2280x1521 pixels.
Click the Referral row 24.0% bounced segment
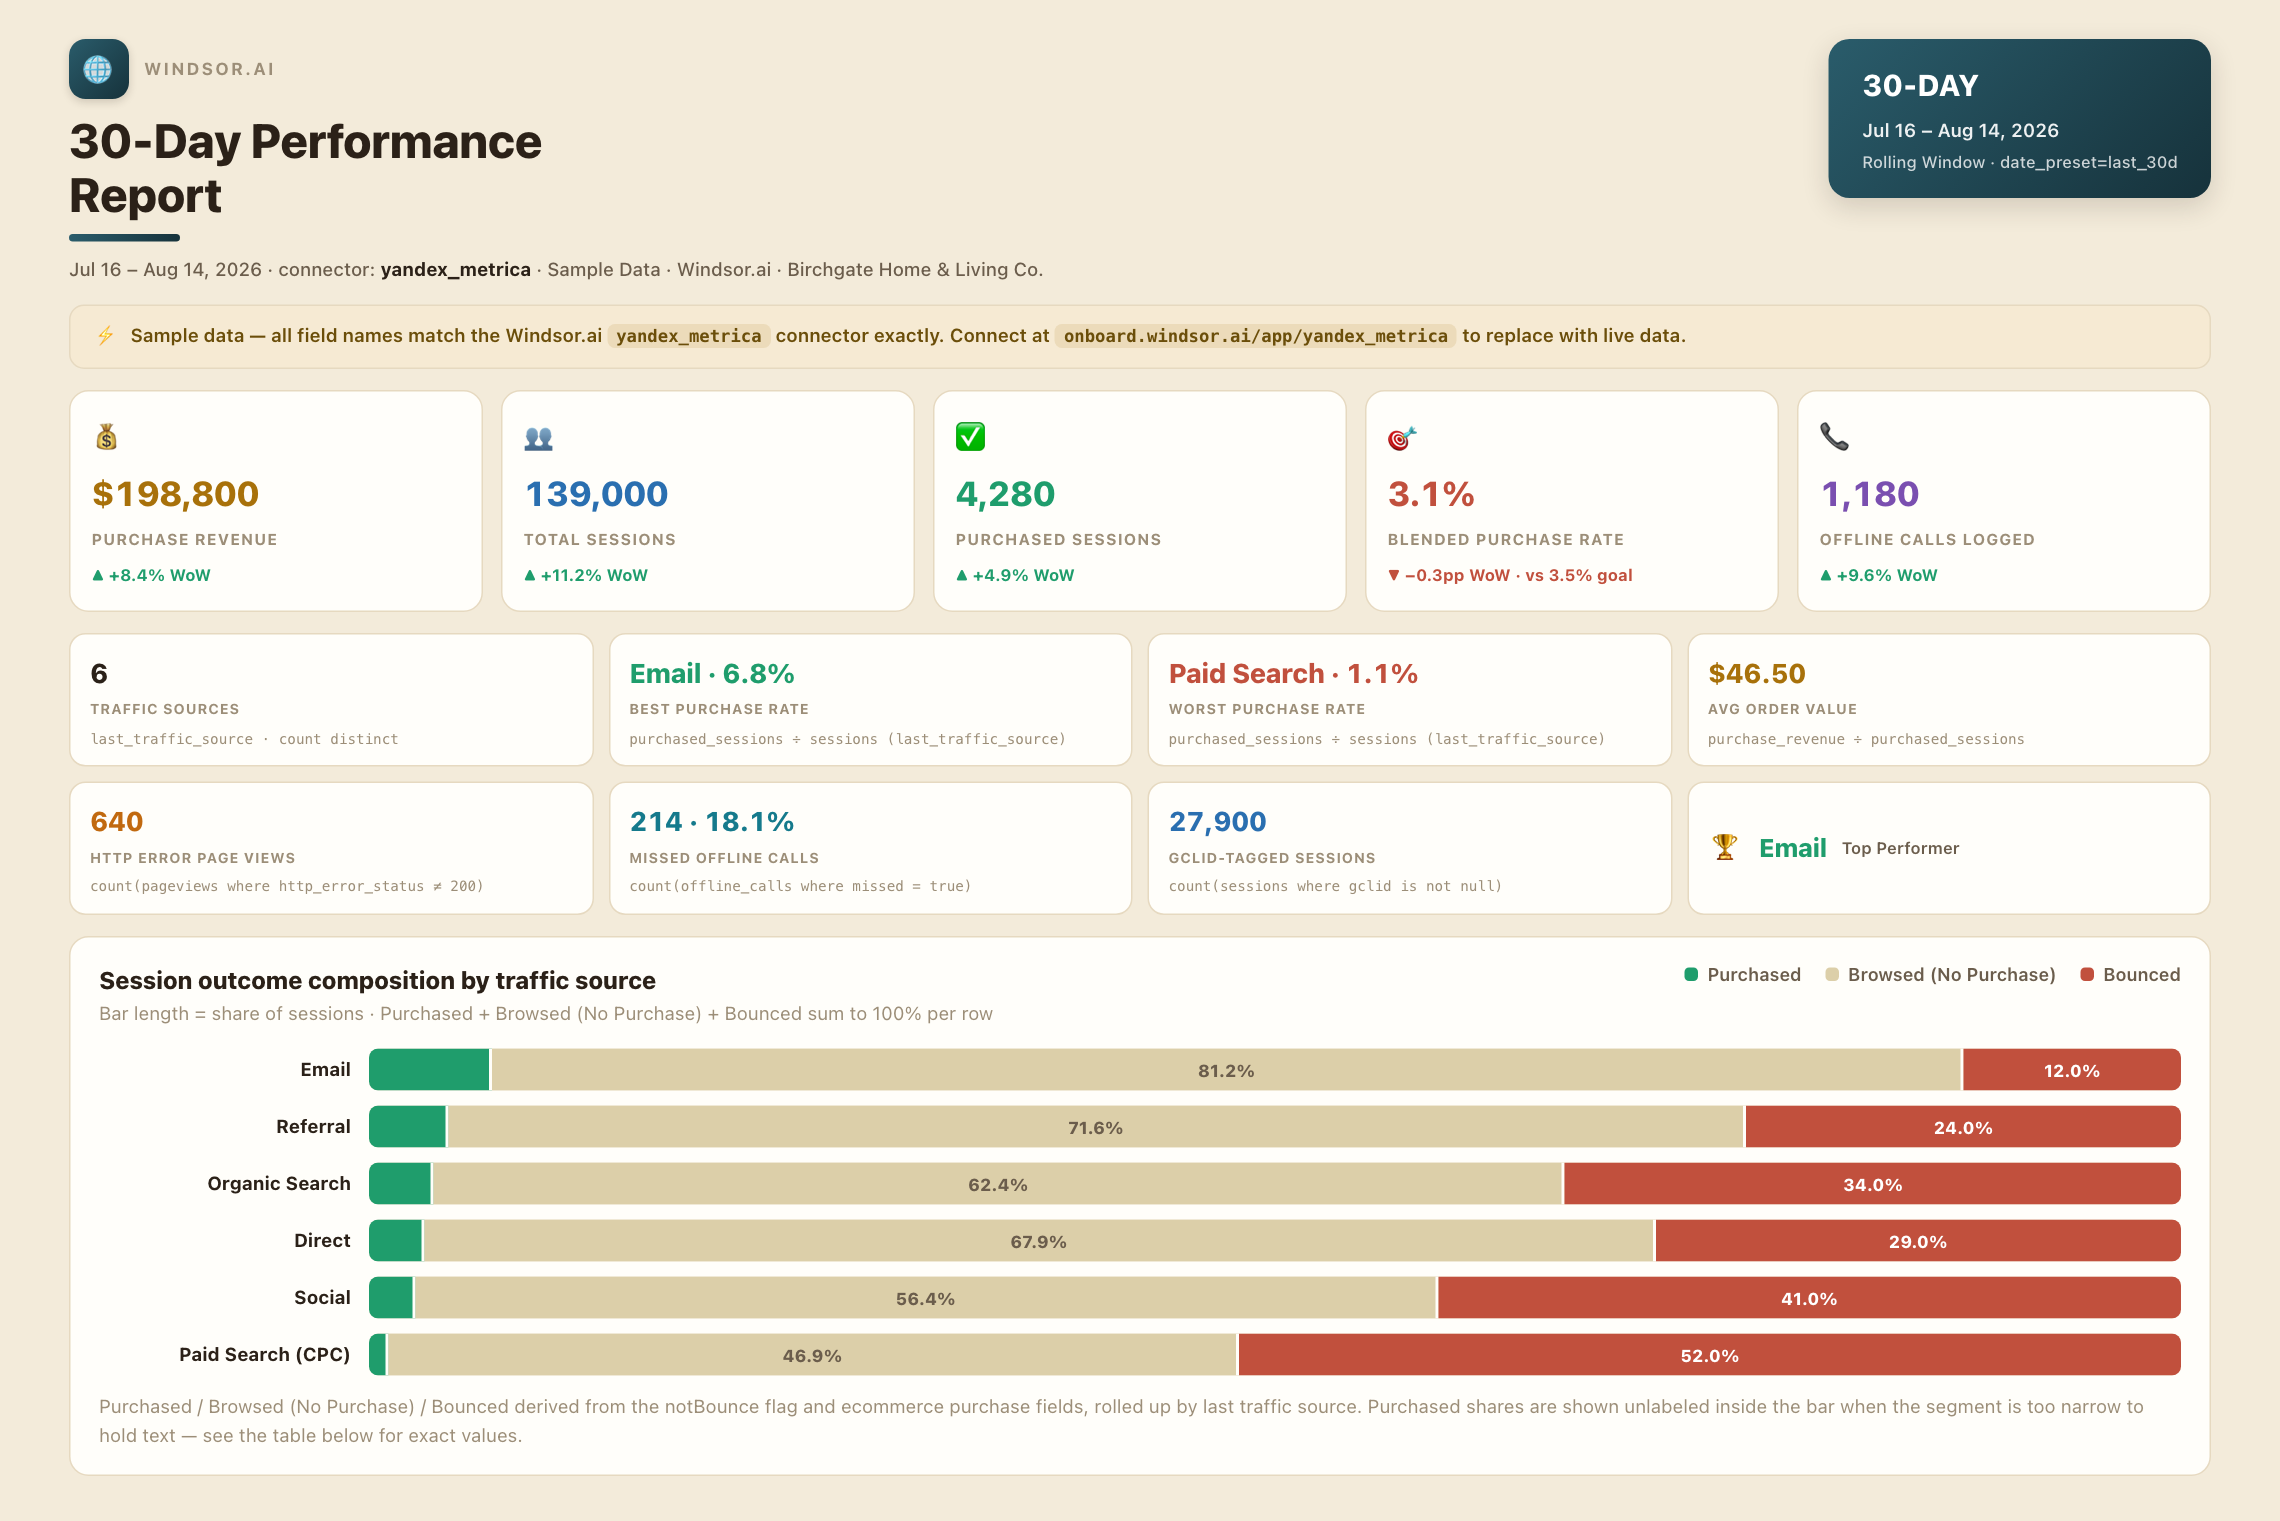pyautogui.click(x=1963, y=1127)
